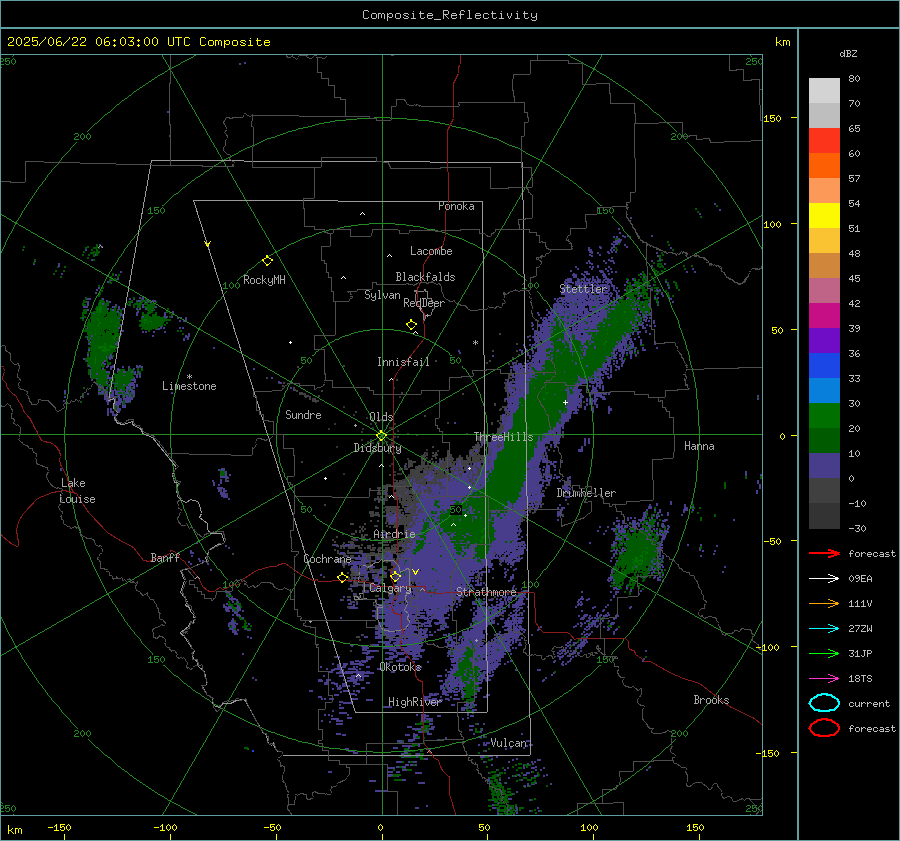Click the Sundre label
This screenshot has height=841, width=900.
coord(303,414)
